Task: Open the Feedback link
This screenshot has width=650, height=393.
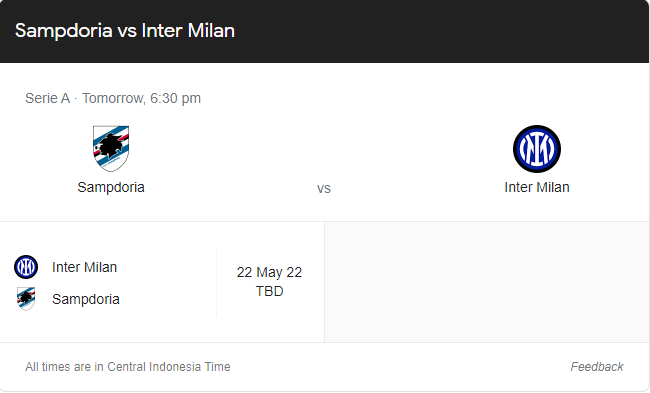Action: click(x=597, y=367)
